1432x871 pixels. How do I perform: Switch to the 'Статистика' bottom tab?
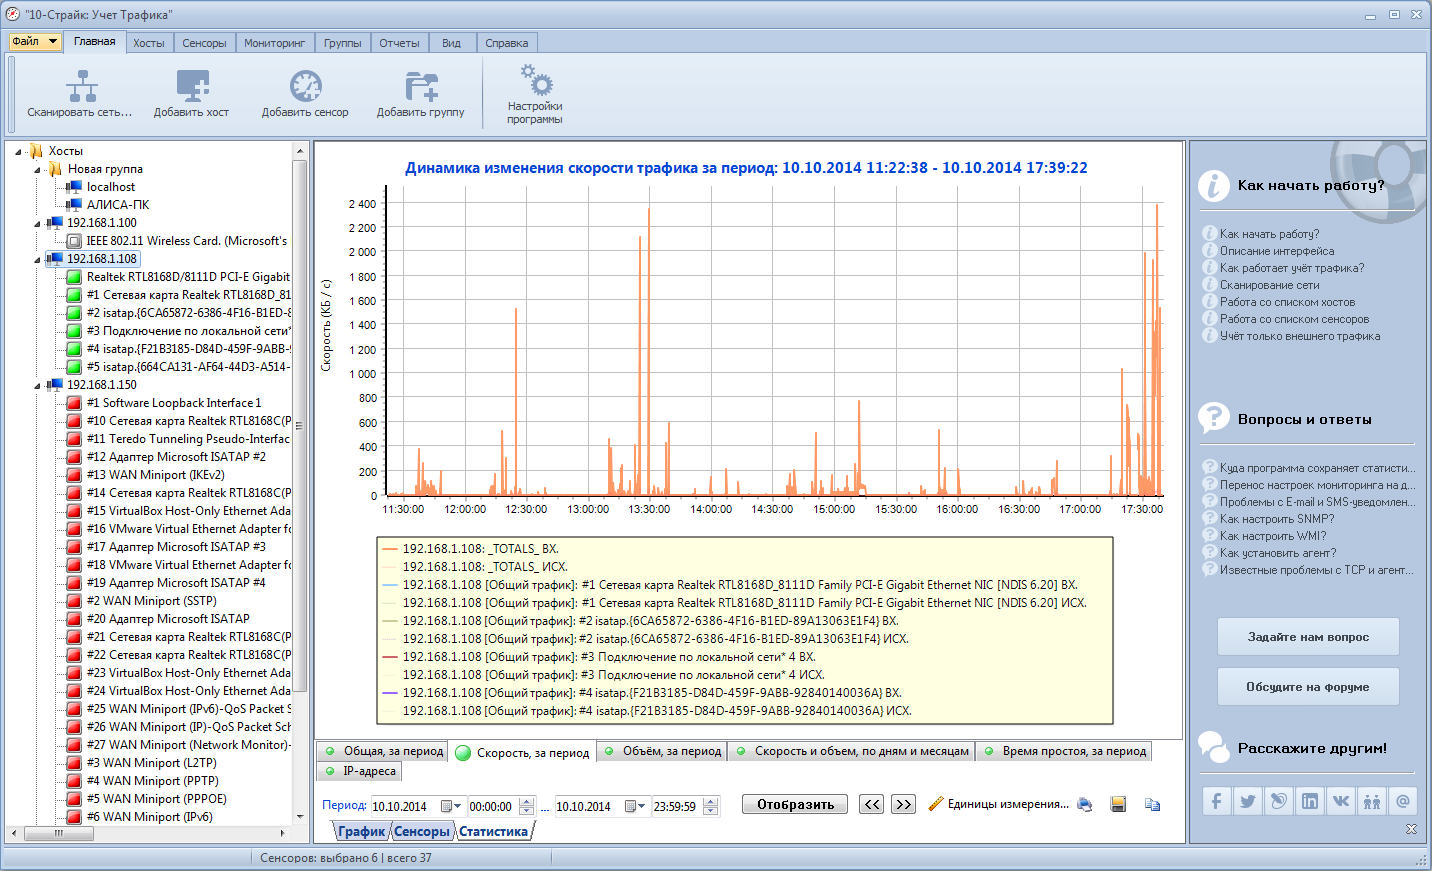coord(493,832)
